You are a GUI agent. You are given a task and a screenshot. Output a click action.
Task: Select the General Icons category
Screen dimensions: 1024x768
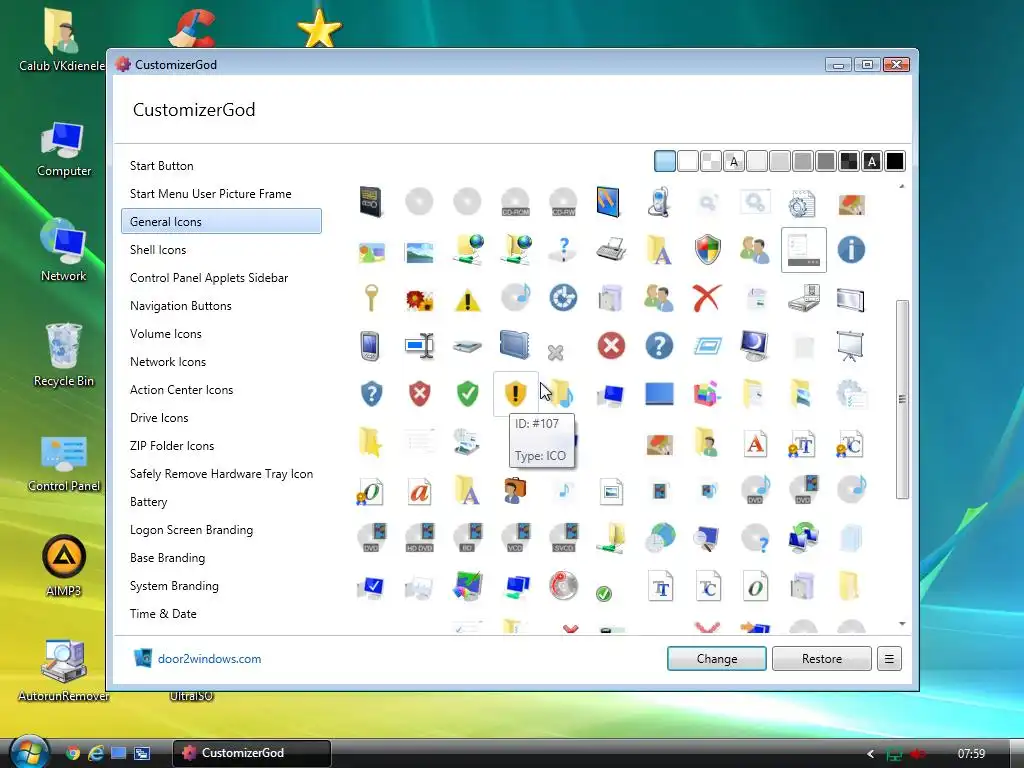click(221, 221)
